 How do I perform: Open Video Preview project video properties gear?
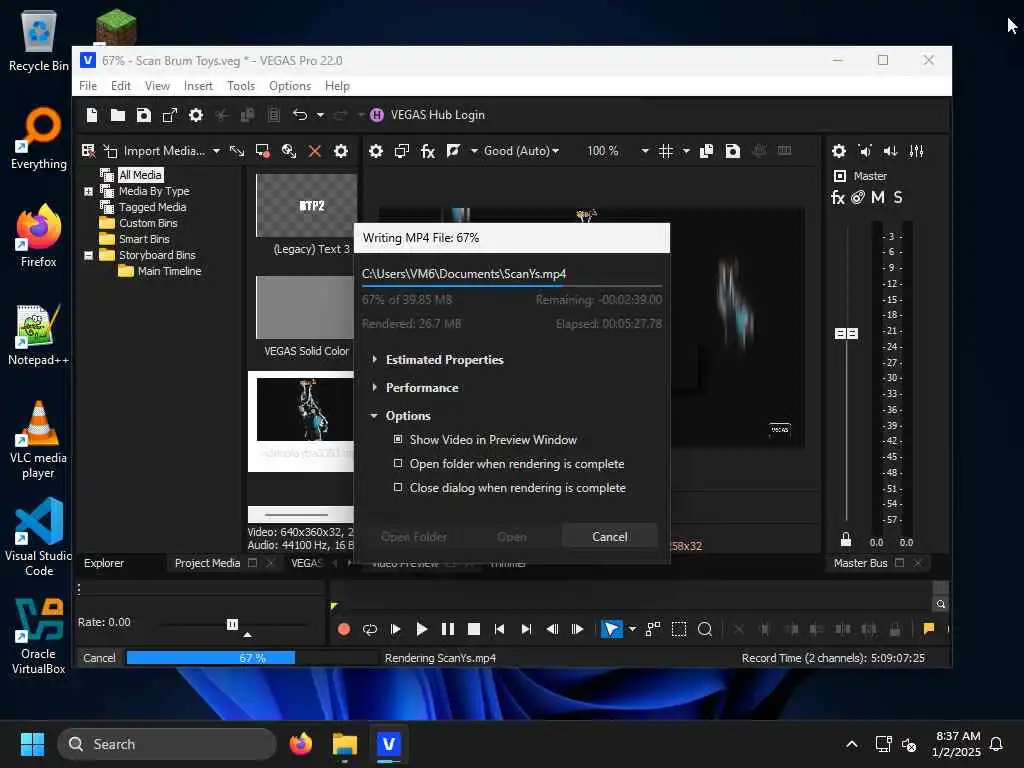click(x=376, y=151)
